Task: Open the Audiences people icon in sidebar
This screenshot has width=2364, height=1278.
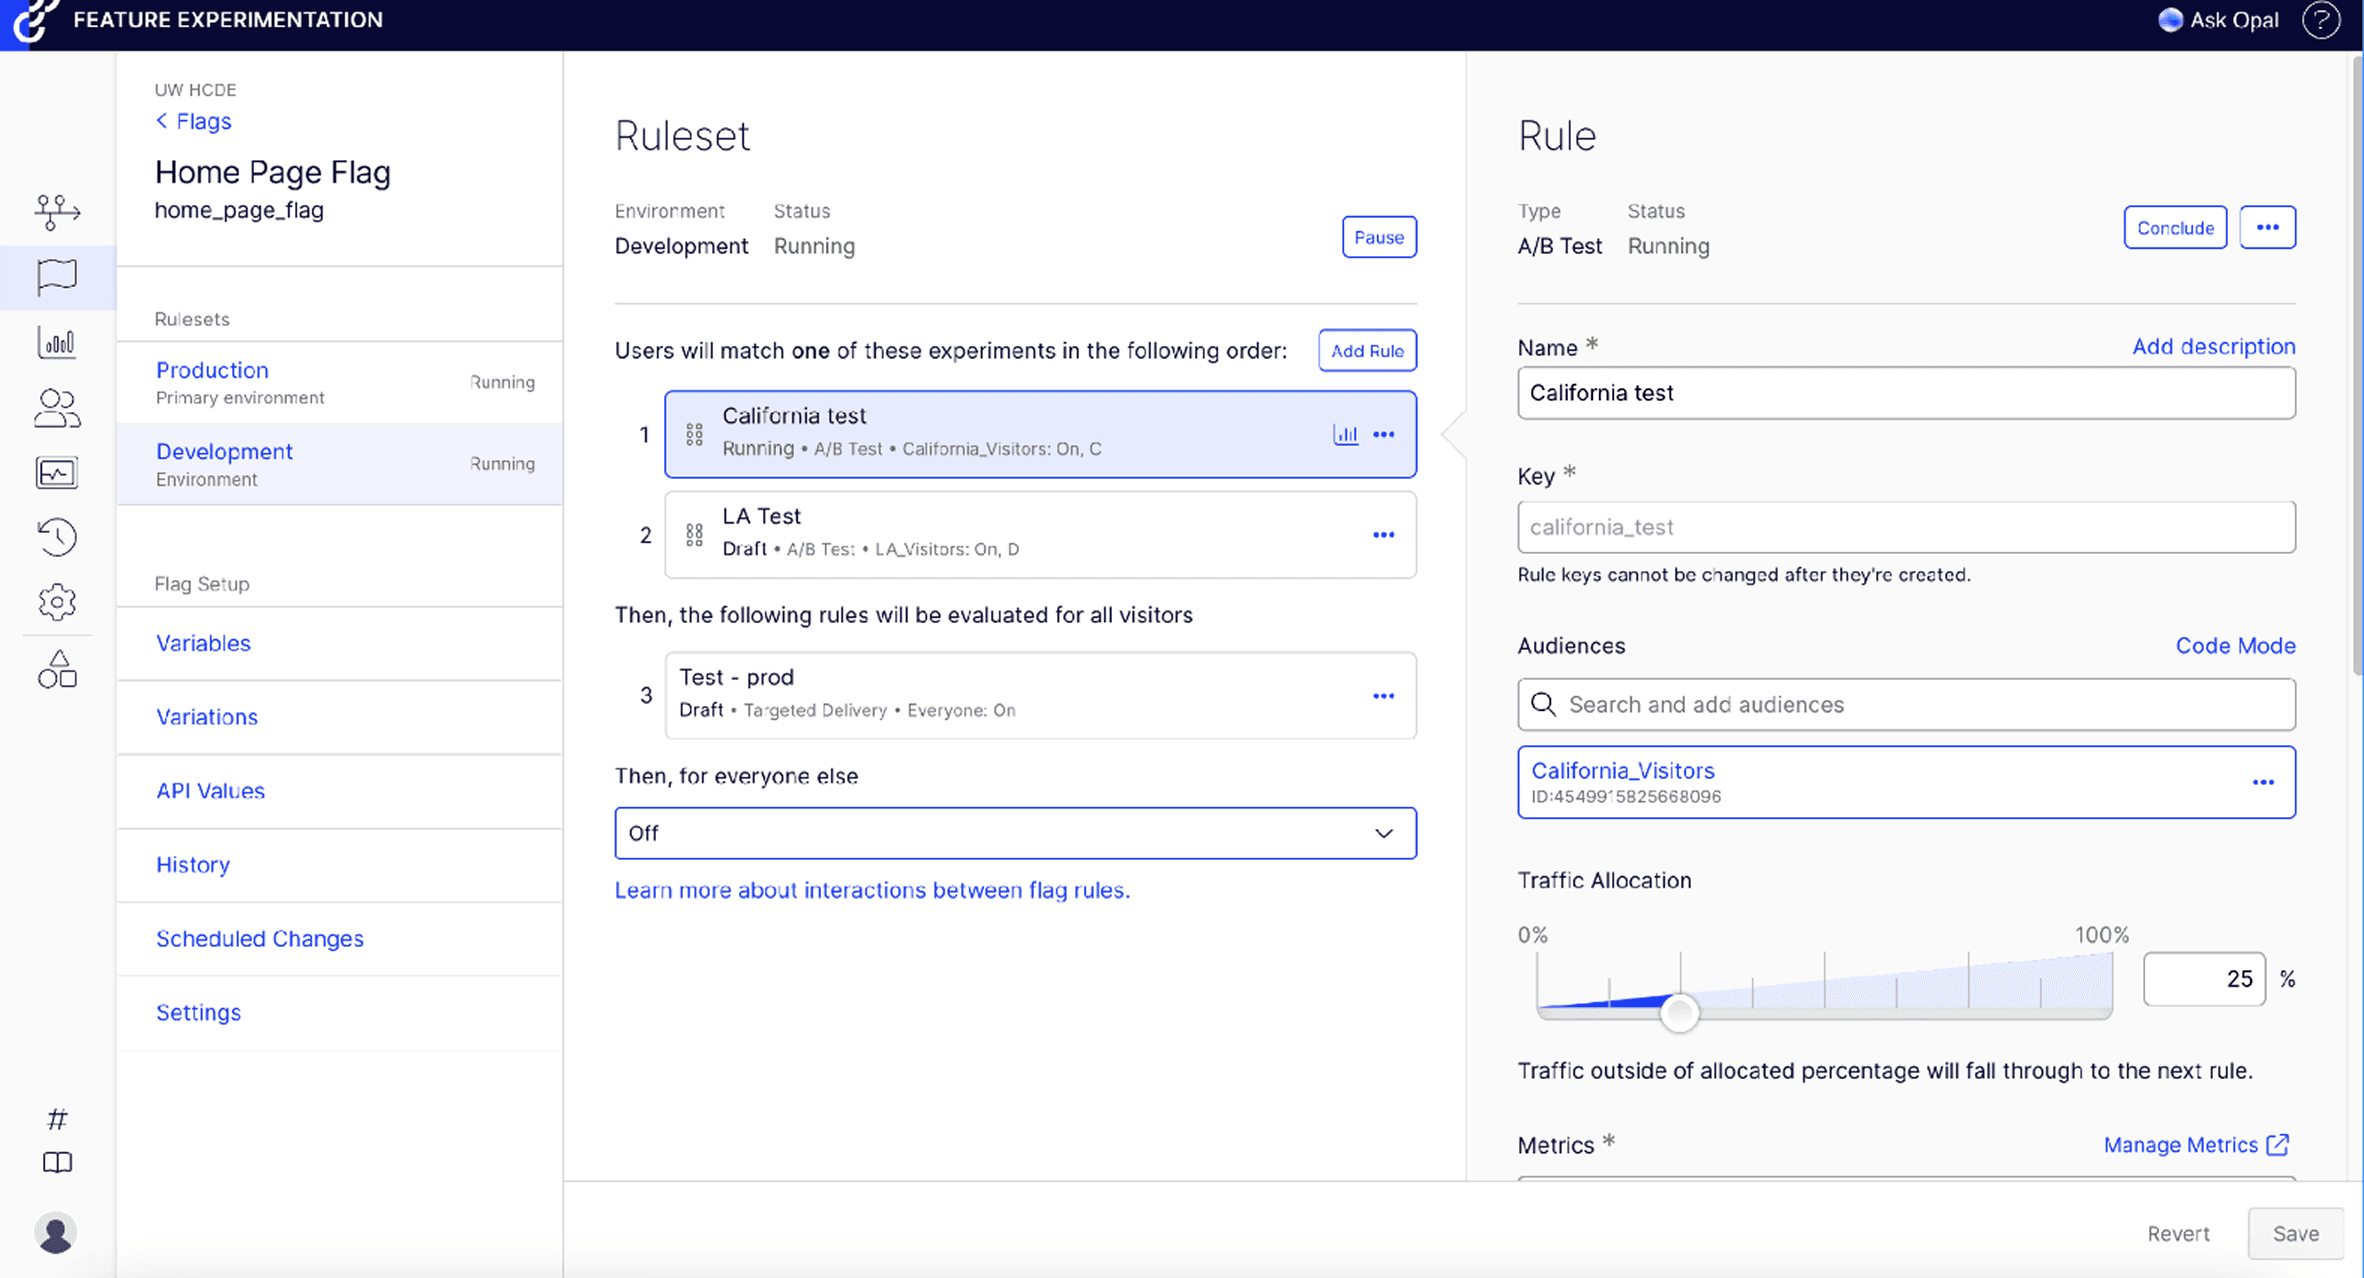Action: 57,408
